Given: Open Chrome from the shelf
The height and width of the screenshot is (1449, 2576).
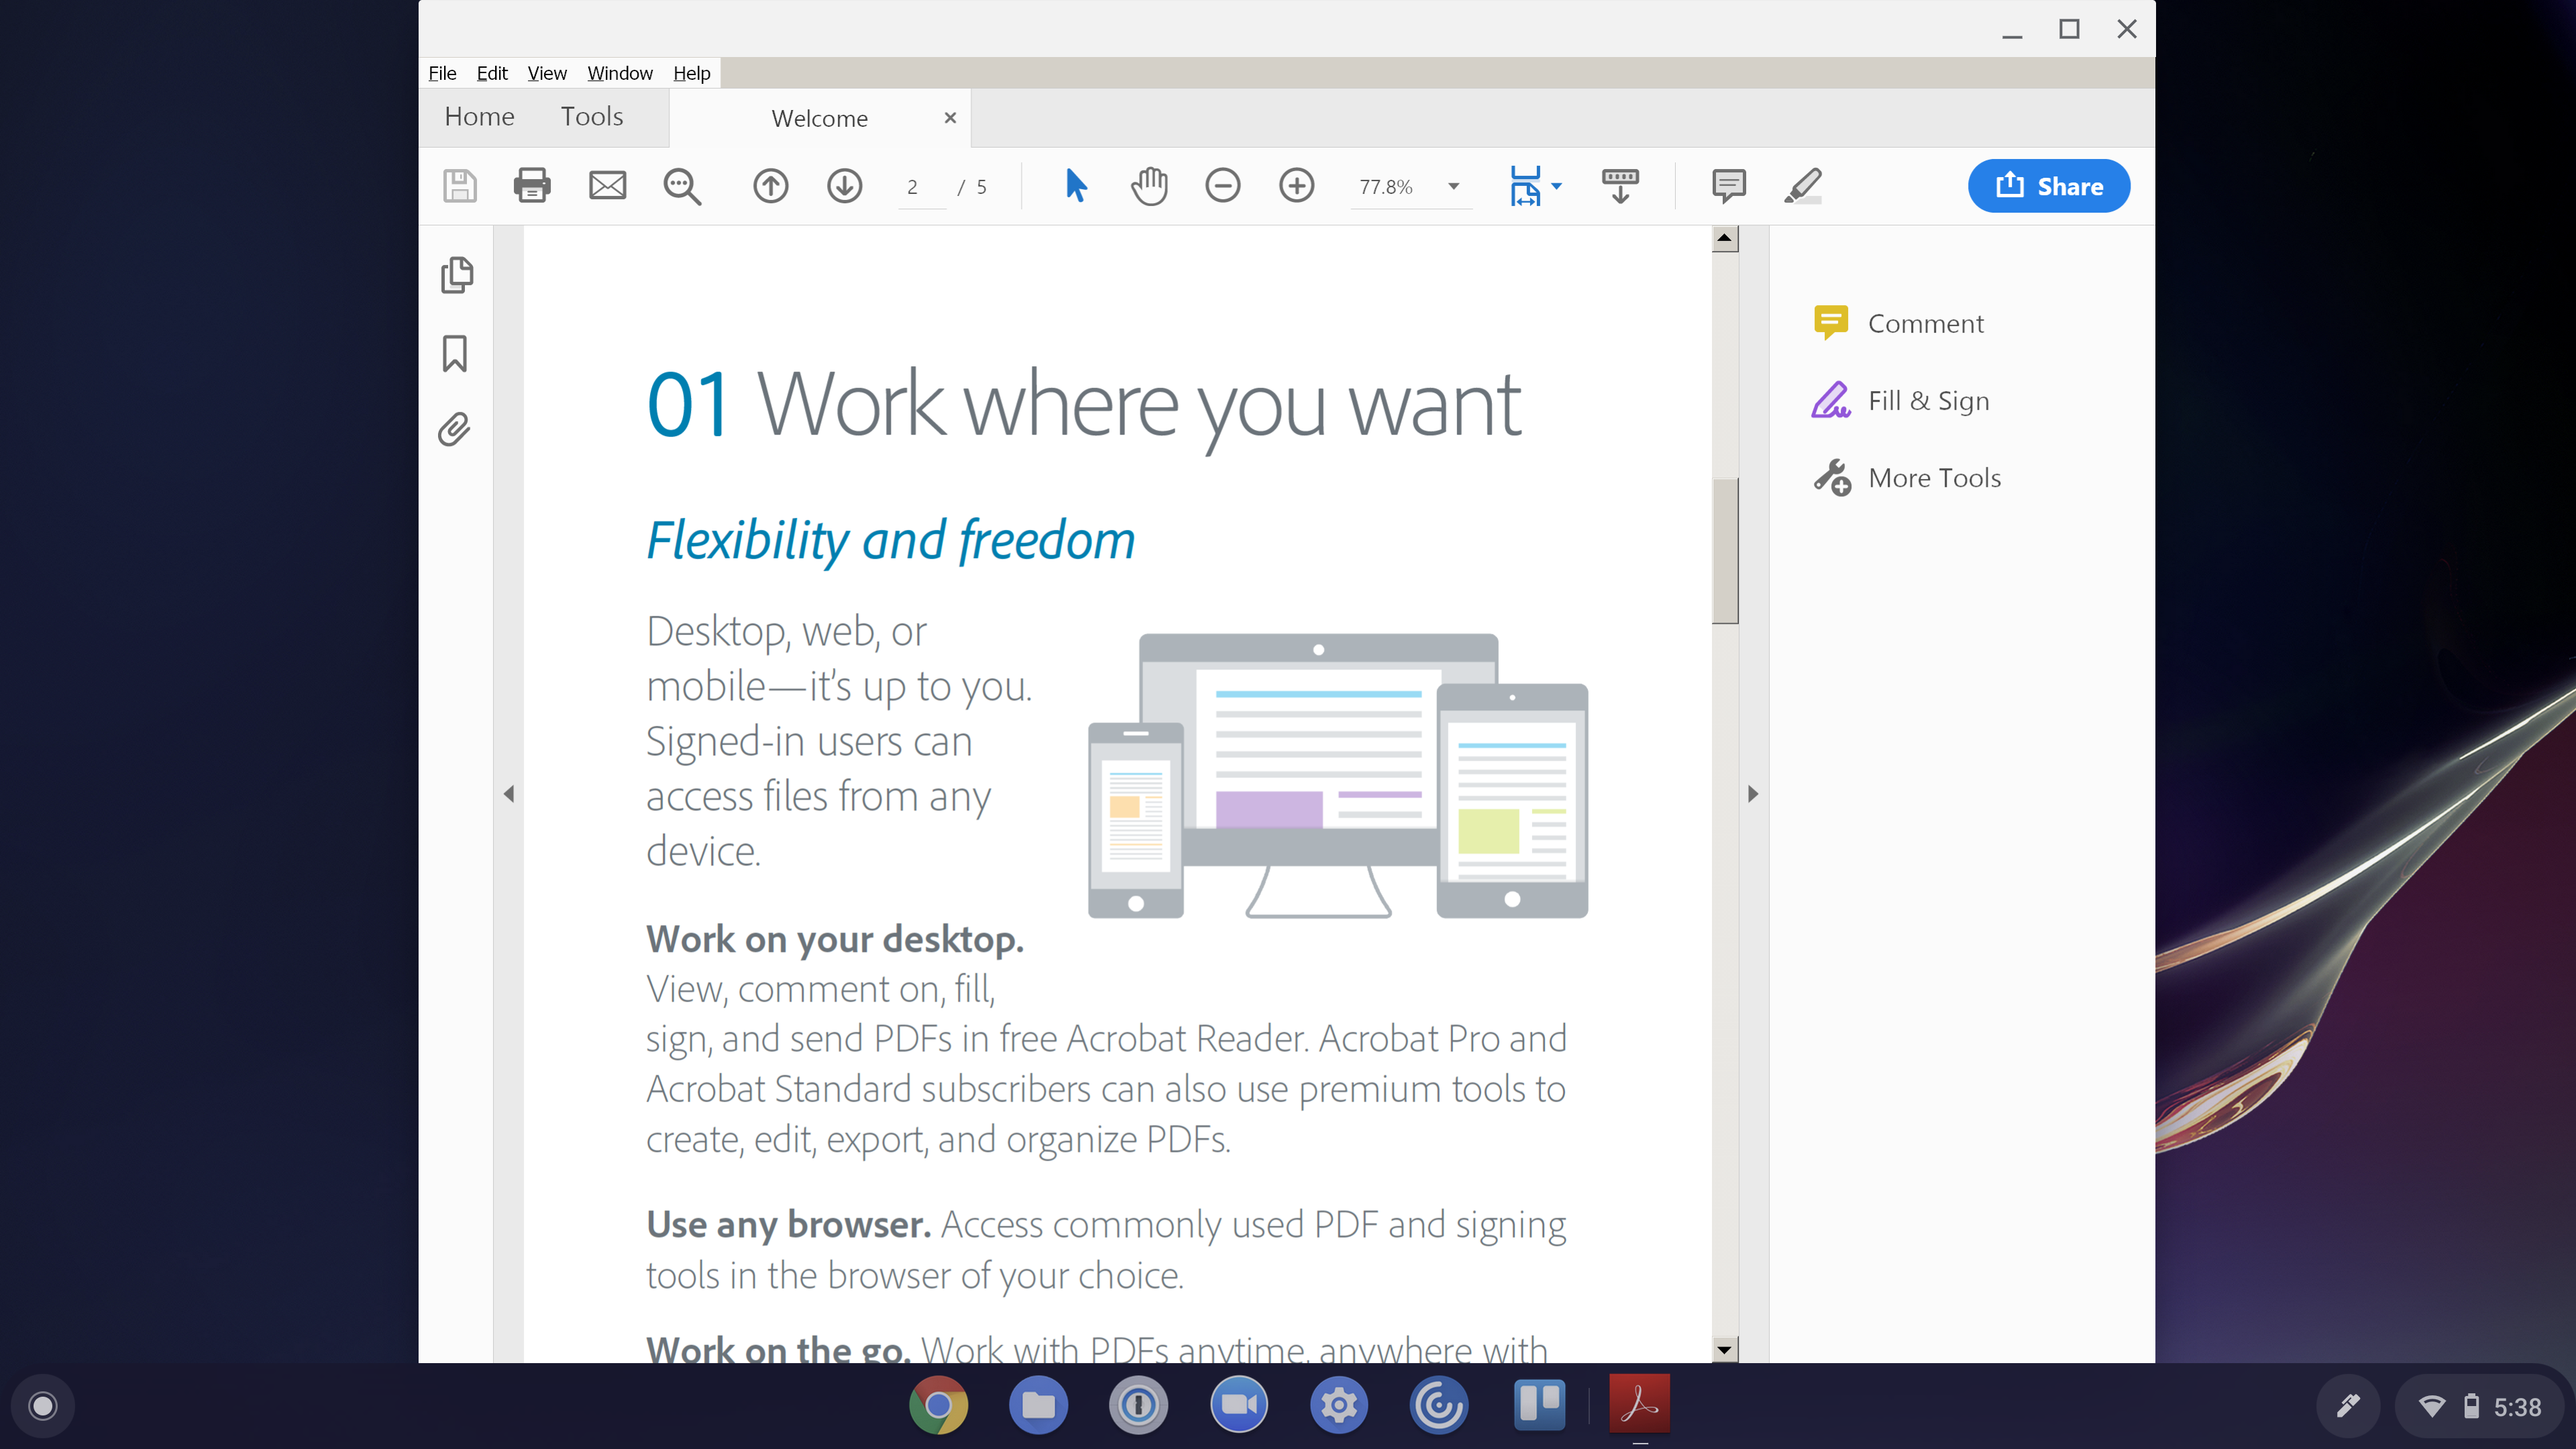Looking at the screenshot, I should tap(938, 1405).
